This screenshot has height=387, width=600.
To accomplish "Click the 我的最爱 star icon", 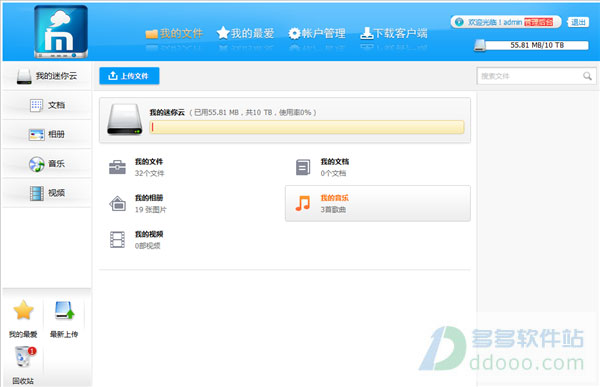I will point(23,310).
